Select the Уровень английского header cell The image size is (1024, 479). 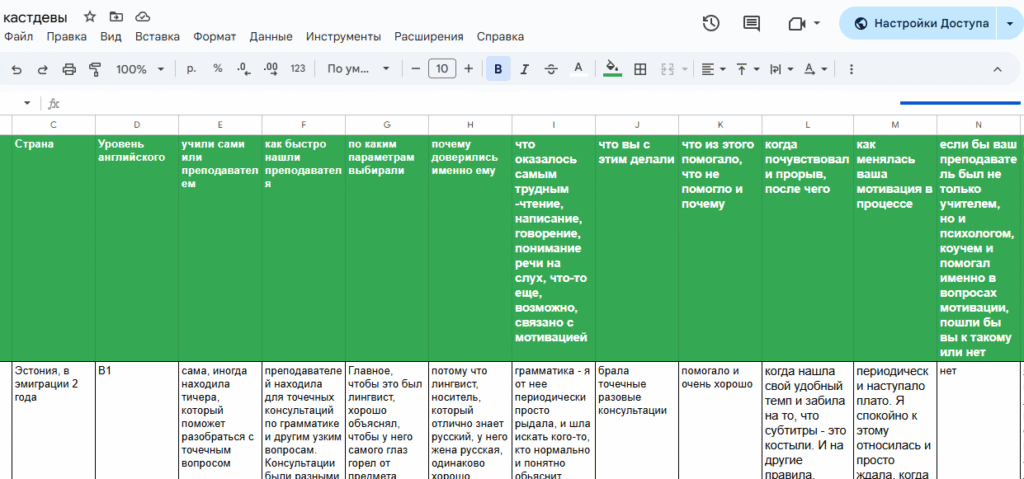[x=137, y=248]
